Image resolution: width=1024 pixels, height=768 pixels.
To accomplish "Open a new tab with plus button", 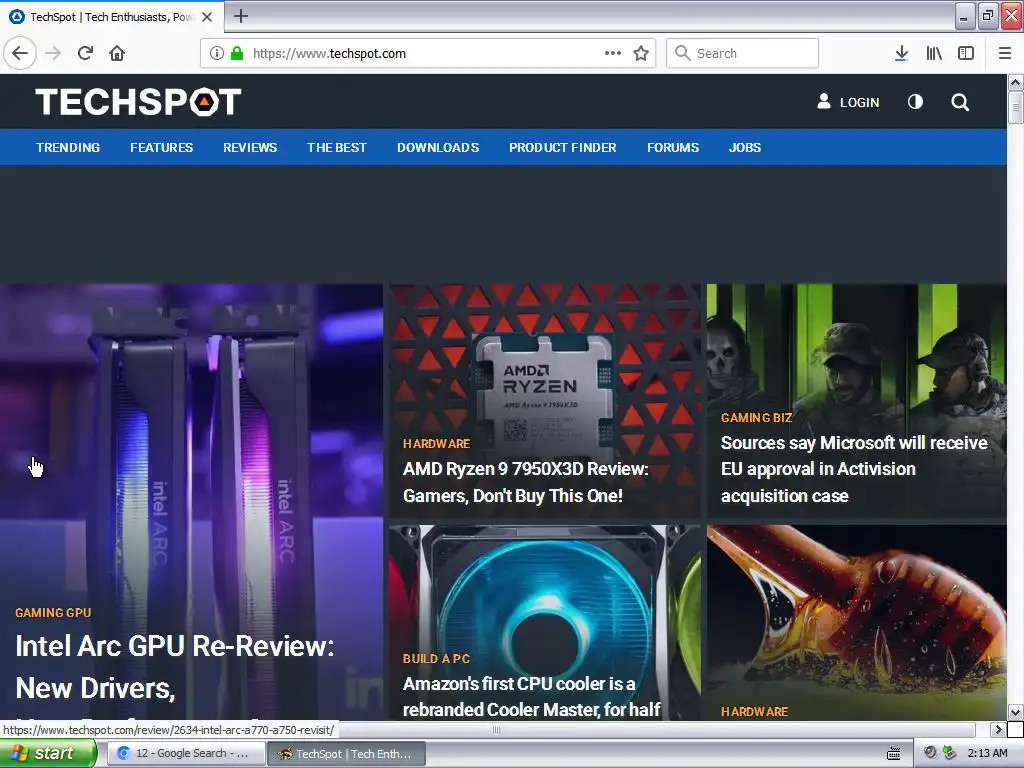I will 241,16.
